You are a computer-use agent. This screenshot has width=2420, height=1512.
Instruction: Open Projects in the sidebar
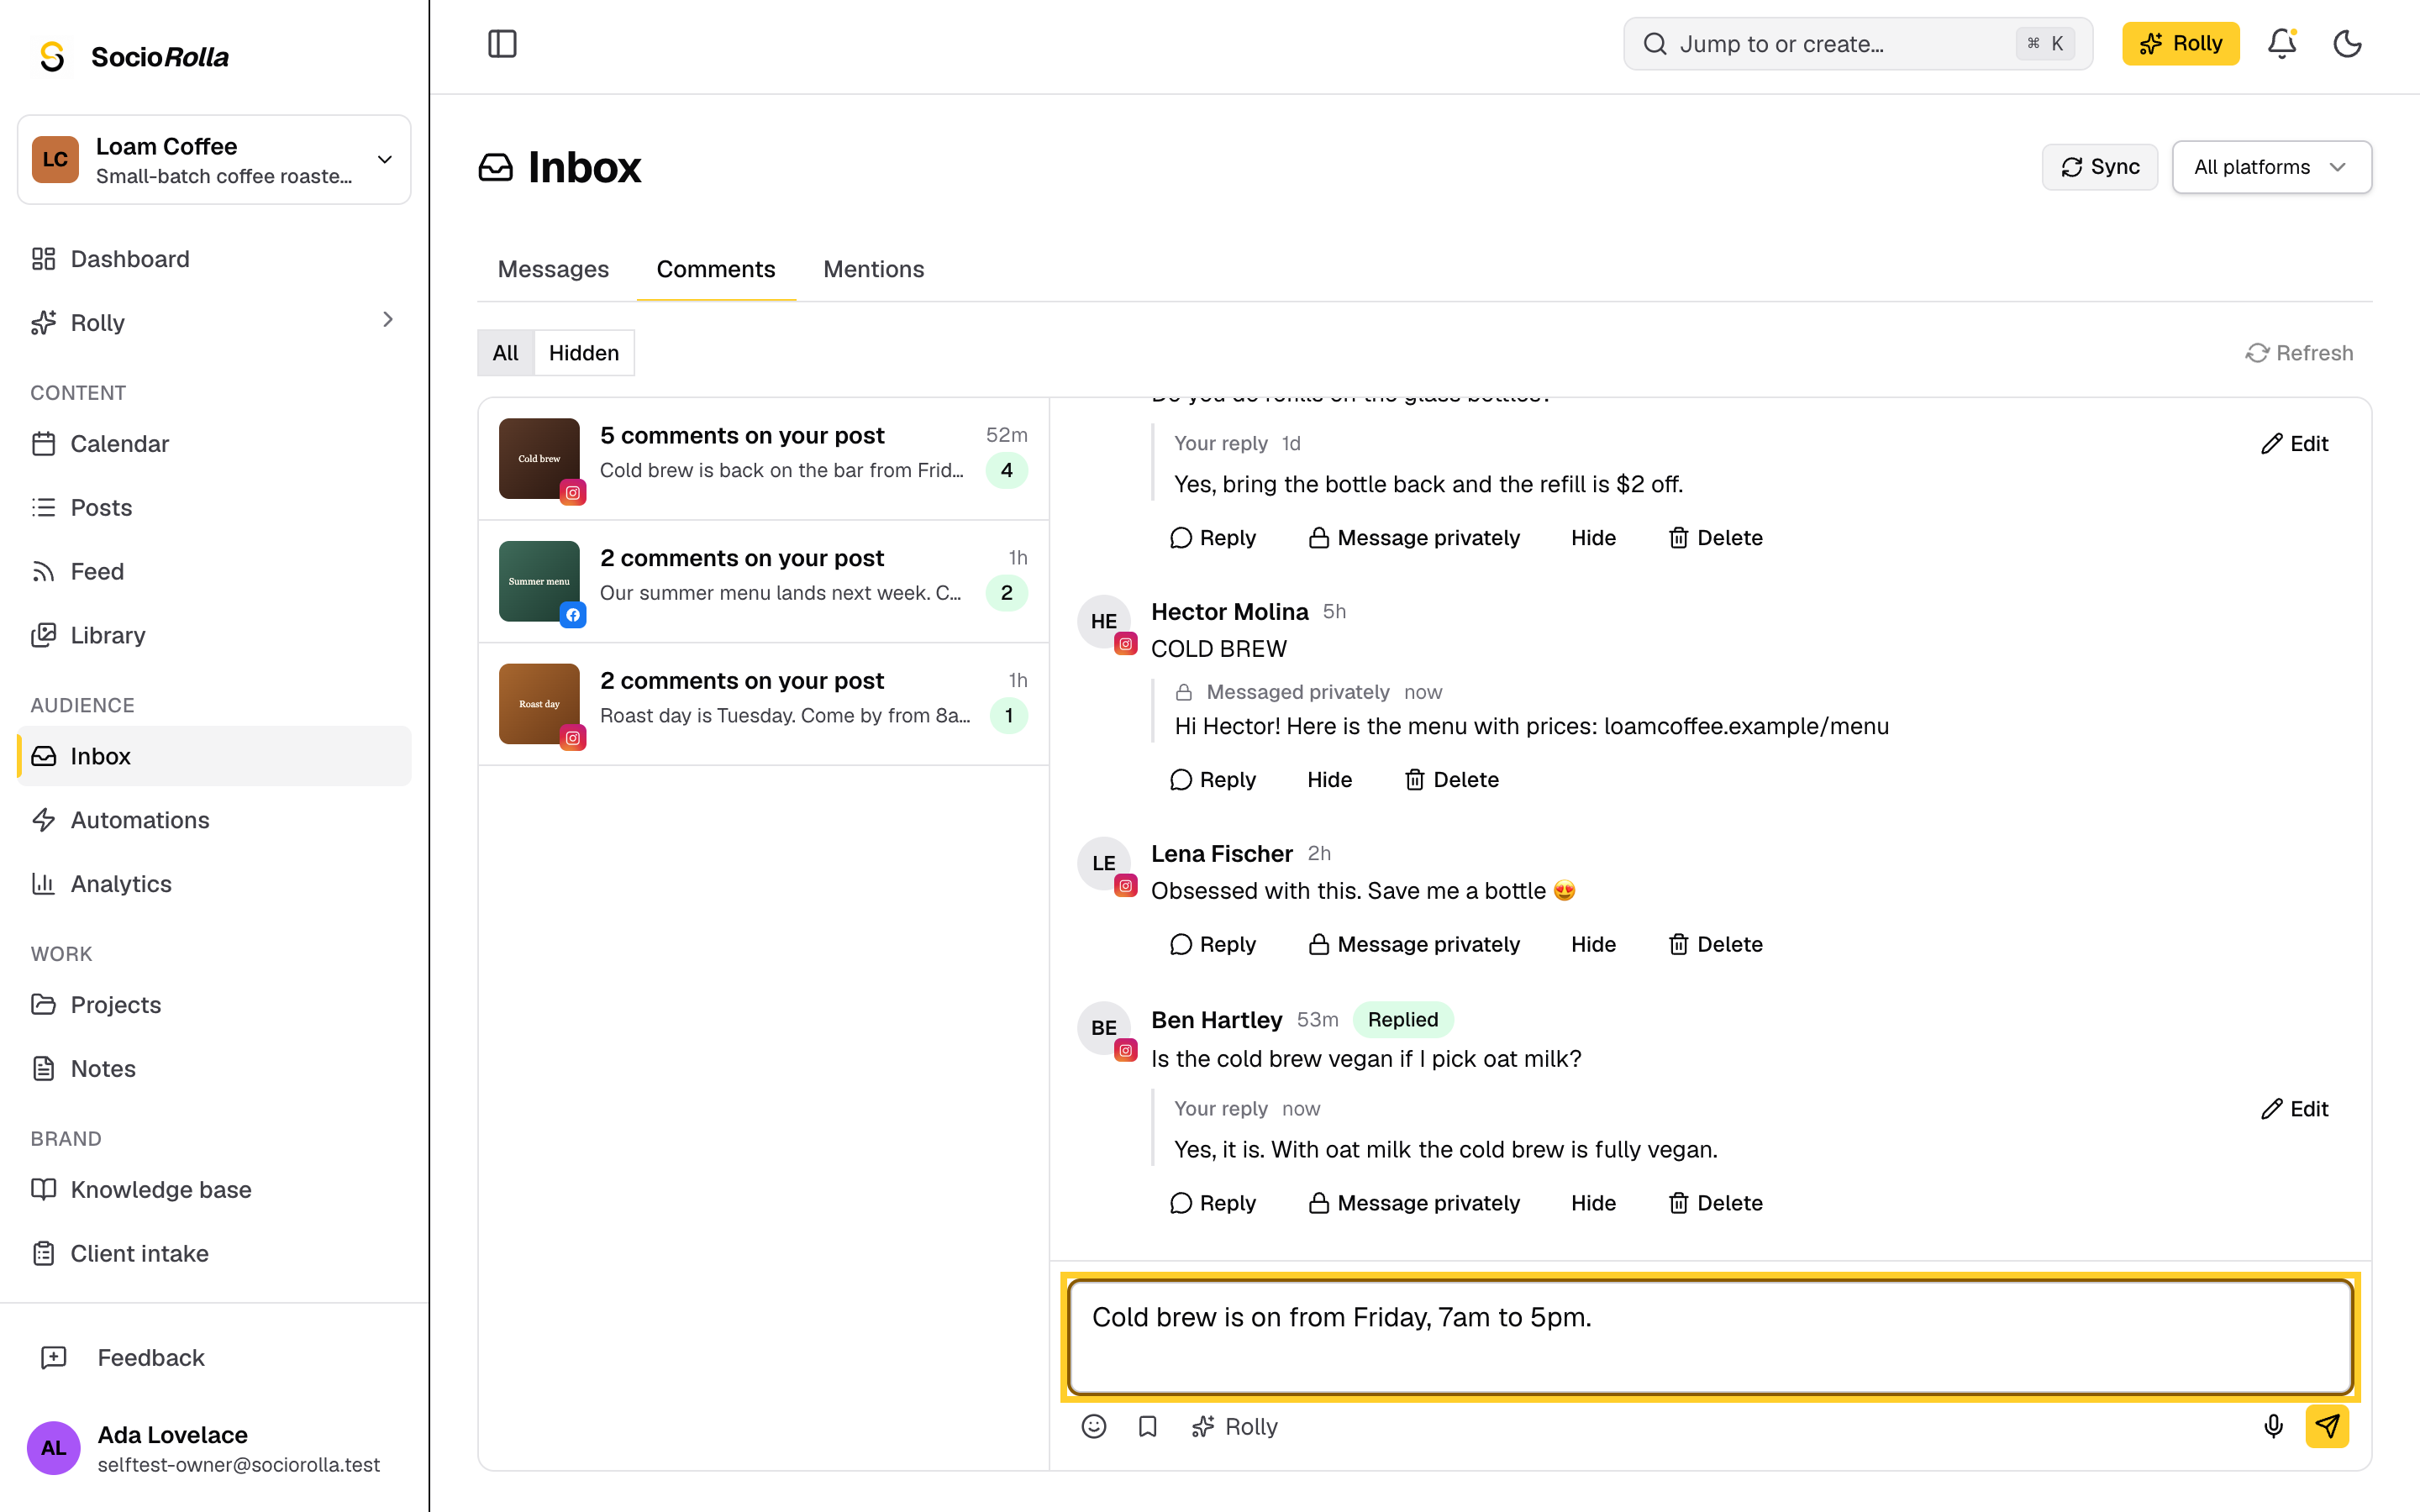pos(214,1005)
